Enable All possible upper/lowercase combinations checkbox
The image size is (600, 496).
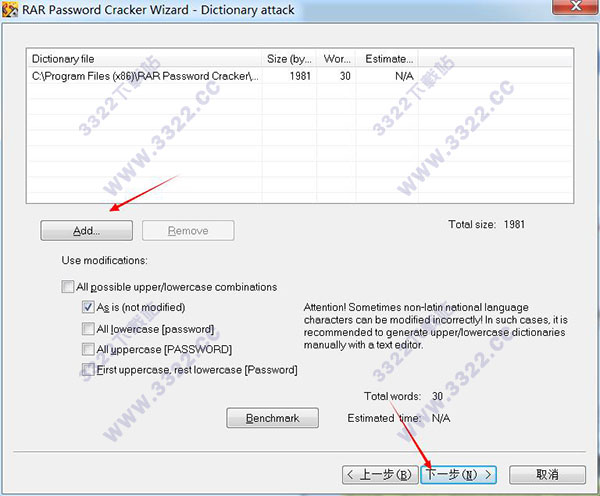click(x=67, y=287)
